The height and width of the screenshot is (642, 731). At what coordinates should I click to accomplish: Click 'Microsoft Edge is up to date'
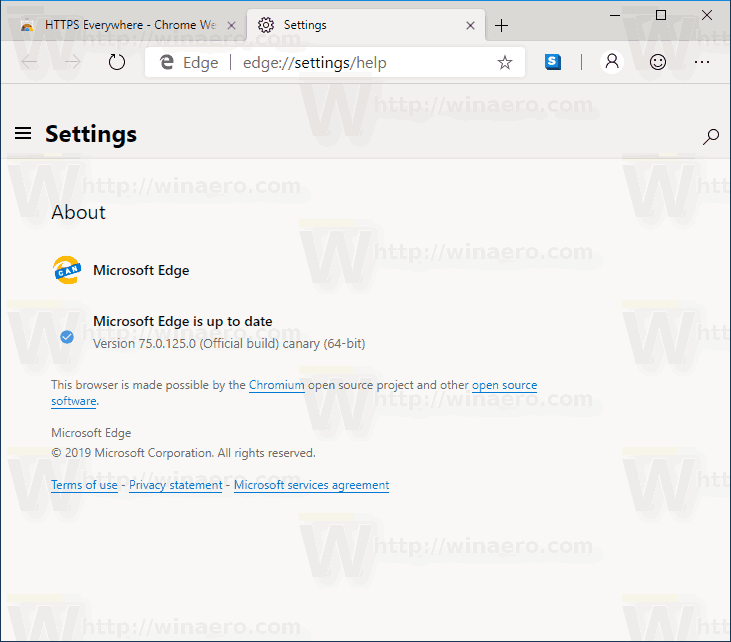coord(183,321)
